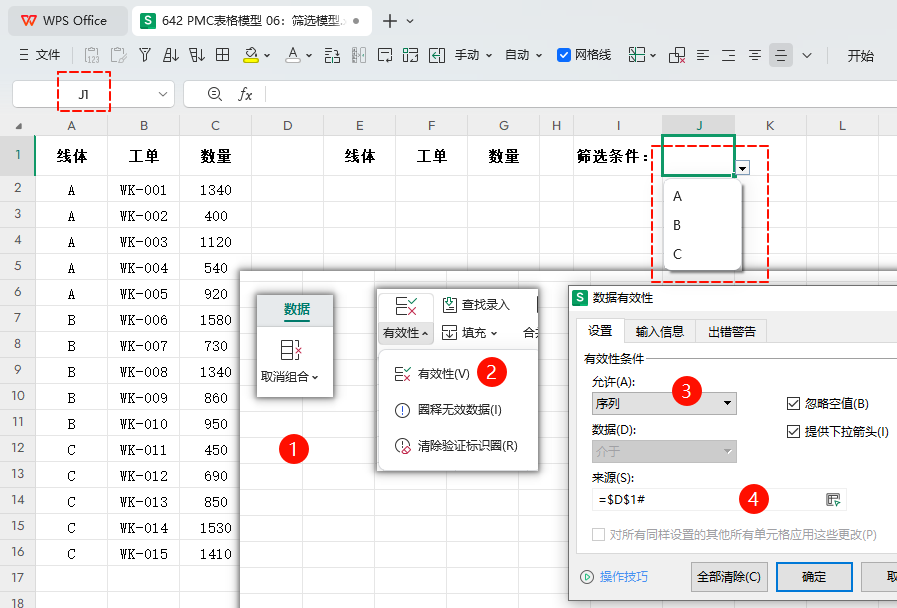This screenshot has height=608, width=897.
Task: Click the wrap text icon
Action: click(x=384, y=55)
